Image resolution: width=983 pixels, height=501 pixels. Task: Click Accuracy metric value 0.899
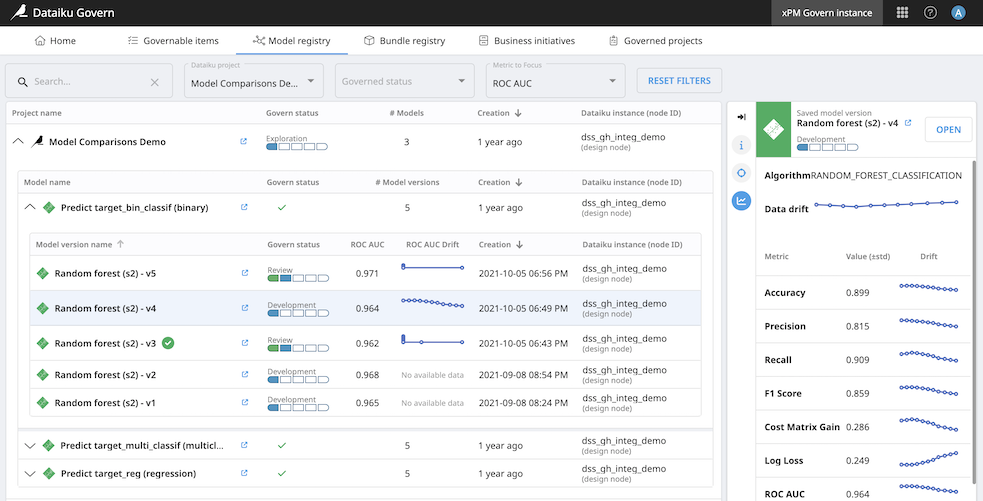tap(858, 293)
